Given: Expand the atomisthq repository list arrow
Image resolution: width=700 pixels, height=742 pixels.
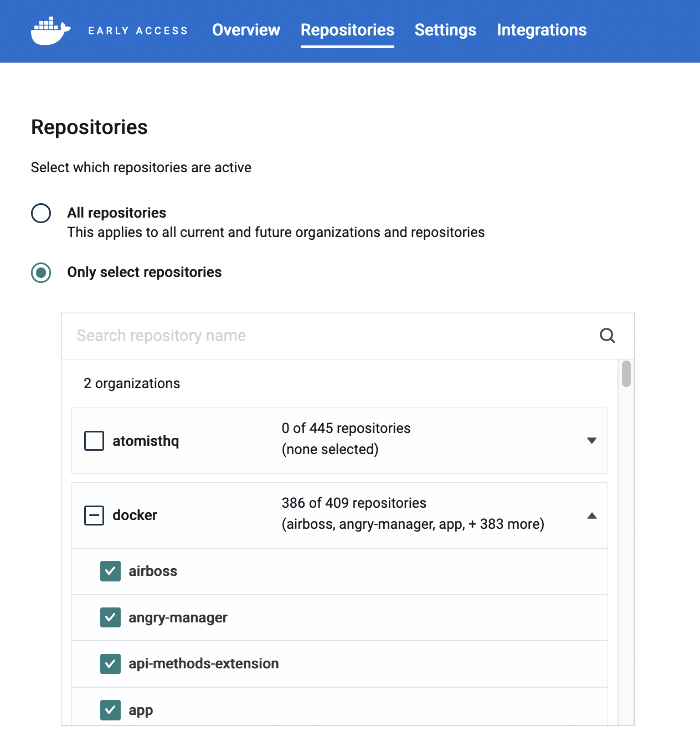Looking at the screenshot, I should pos(592,441).
